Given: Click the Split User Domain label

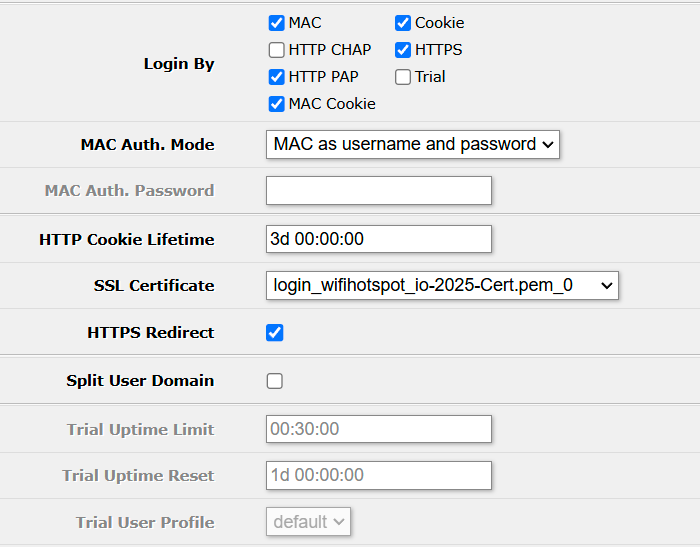Looking at the screenshot, I should tap(140, 381).
